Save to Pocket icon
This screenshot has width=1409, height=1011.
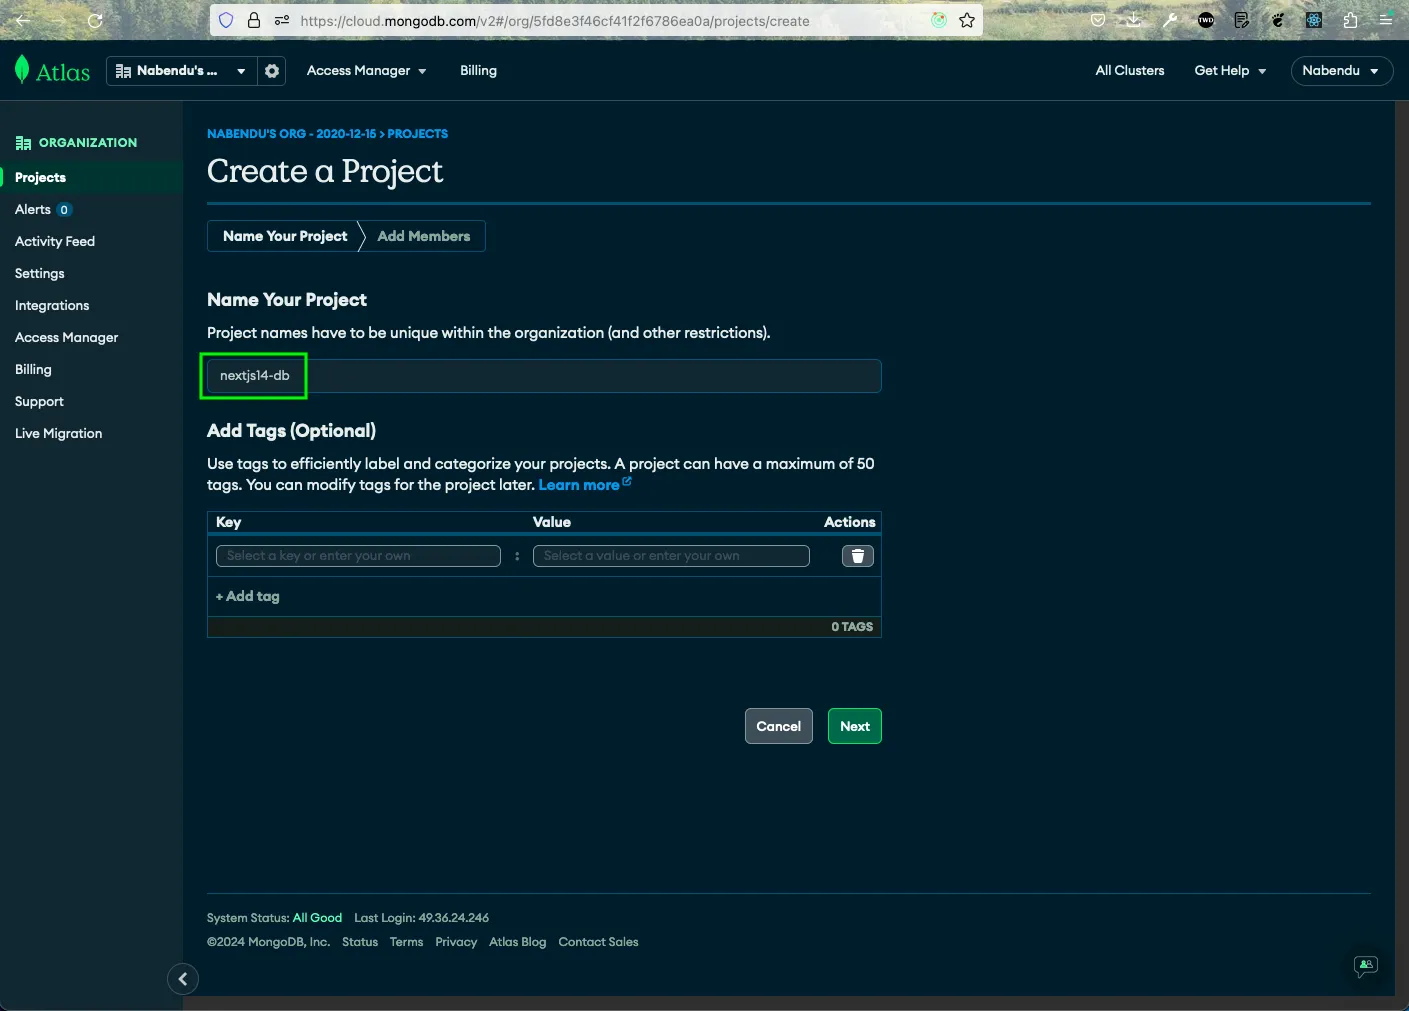pos(1098,20)
